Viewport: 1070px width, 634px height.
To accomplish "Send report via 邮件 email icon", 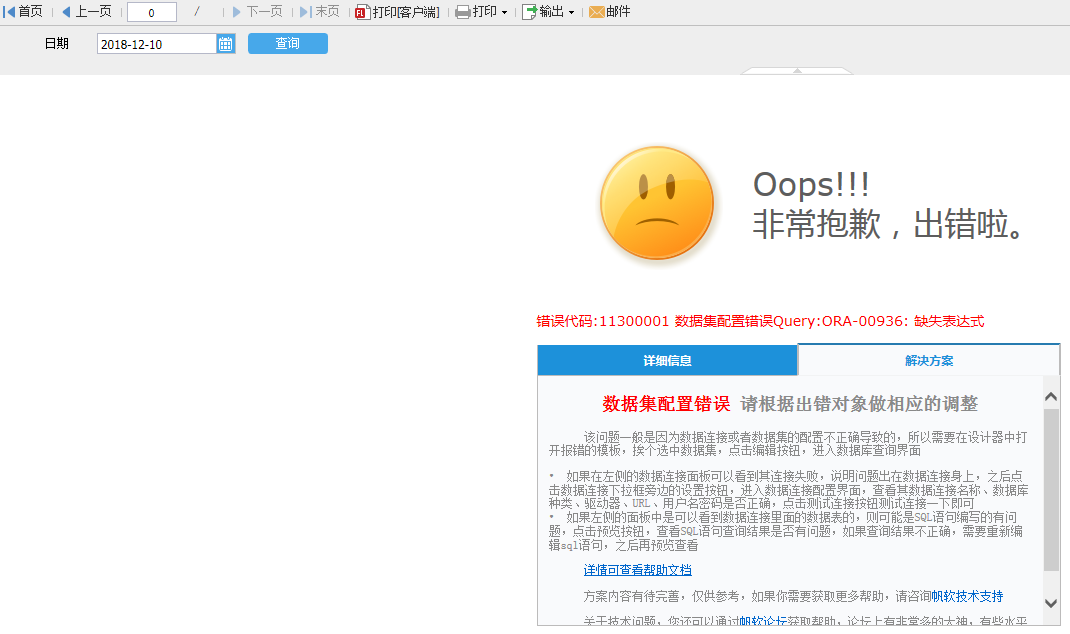I will (x=596, y=12).
